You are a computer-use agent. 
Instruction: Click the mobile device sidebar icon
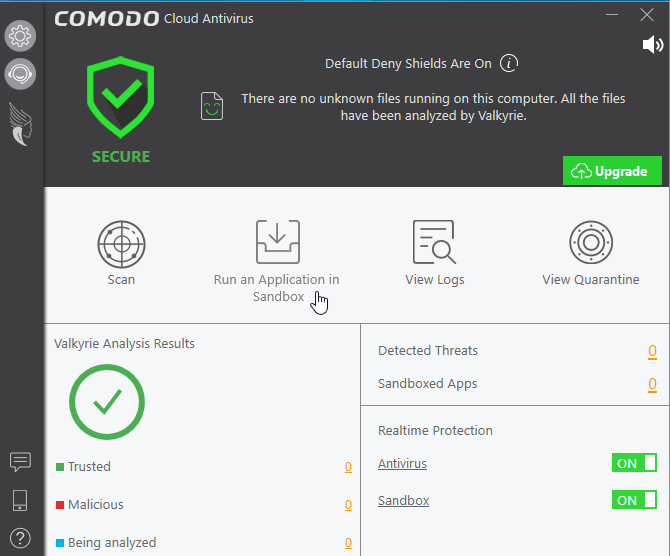coord(20,500)
